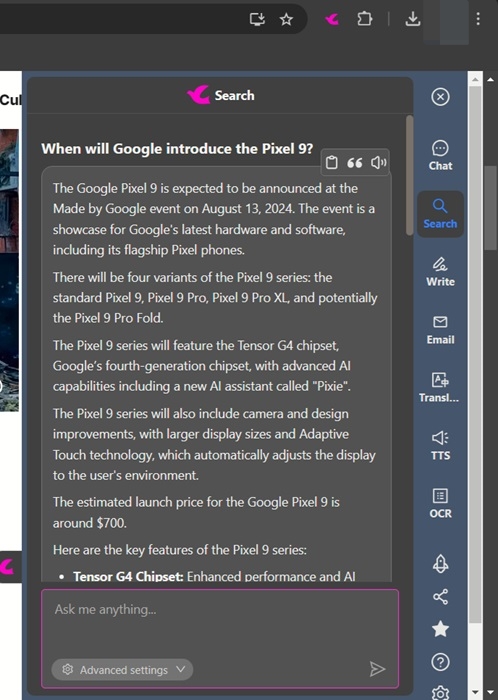Click the text 'Tensor G4 Chipset:' bullet

click(x=128, y=576)
